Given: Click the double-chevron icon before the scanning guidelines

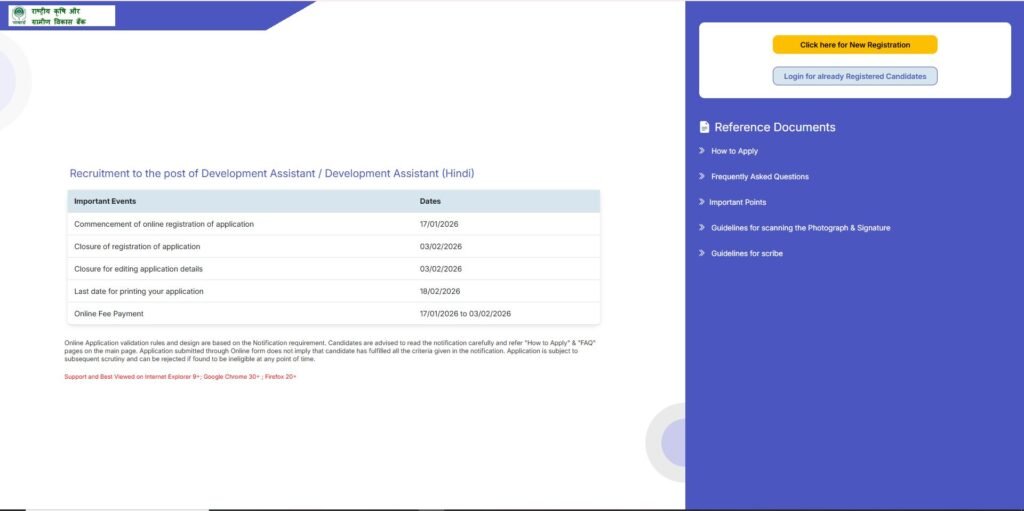Looking at the screenshot, I should [x=702, y=228].
